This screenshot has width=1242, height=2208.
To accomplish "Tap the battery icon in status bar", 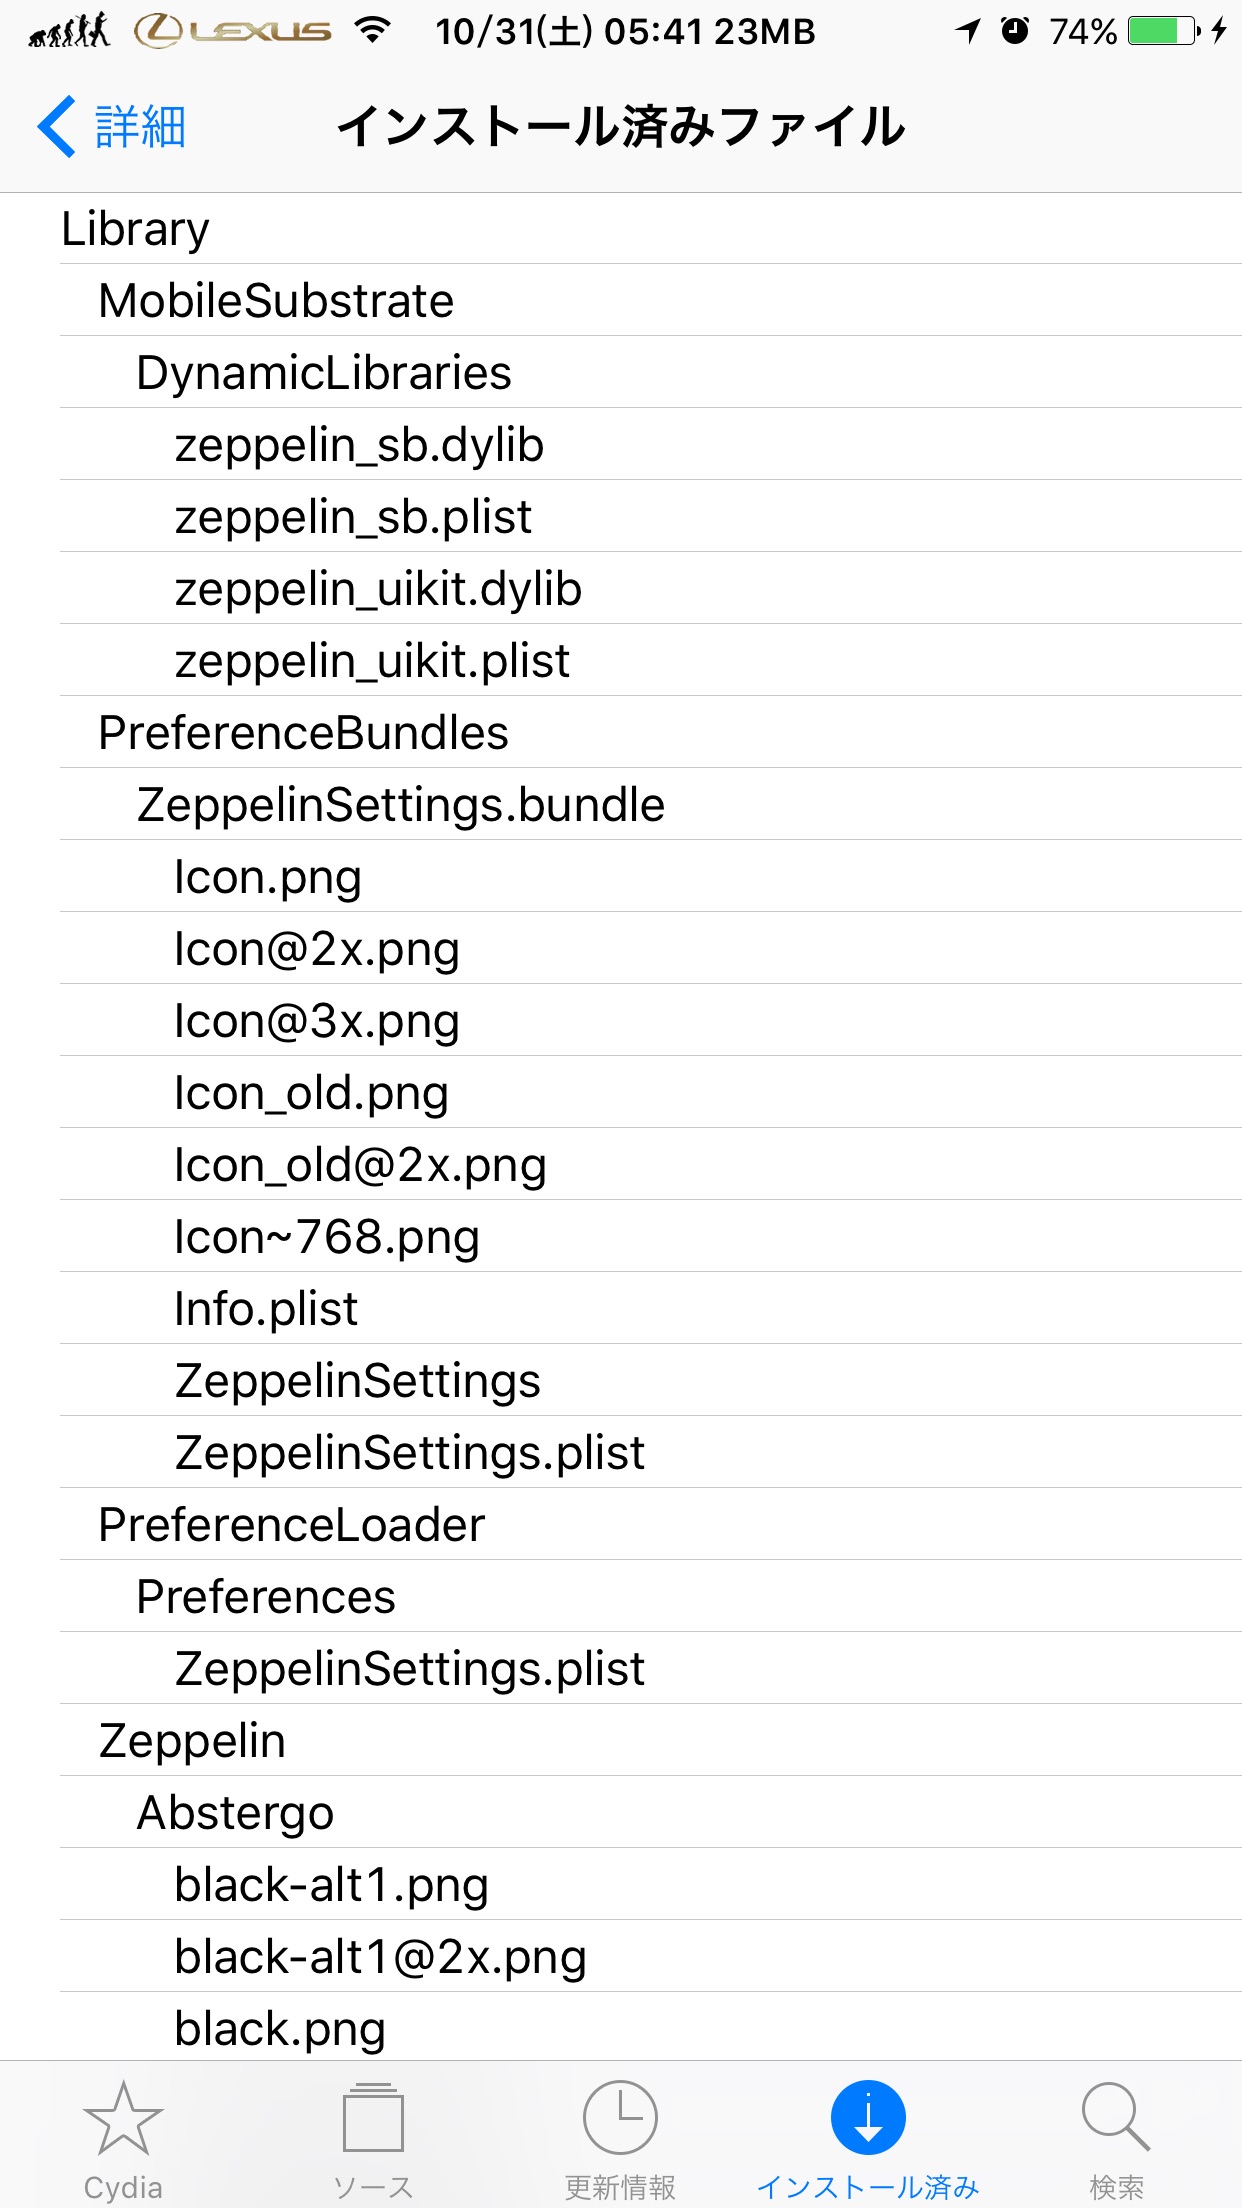I will pyautogui.click(x=1164, y=31).
